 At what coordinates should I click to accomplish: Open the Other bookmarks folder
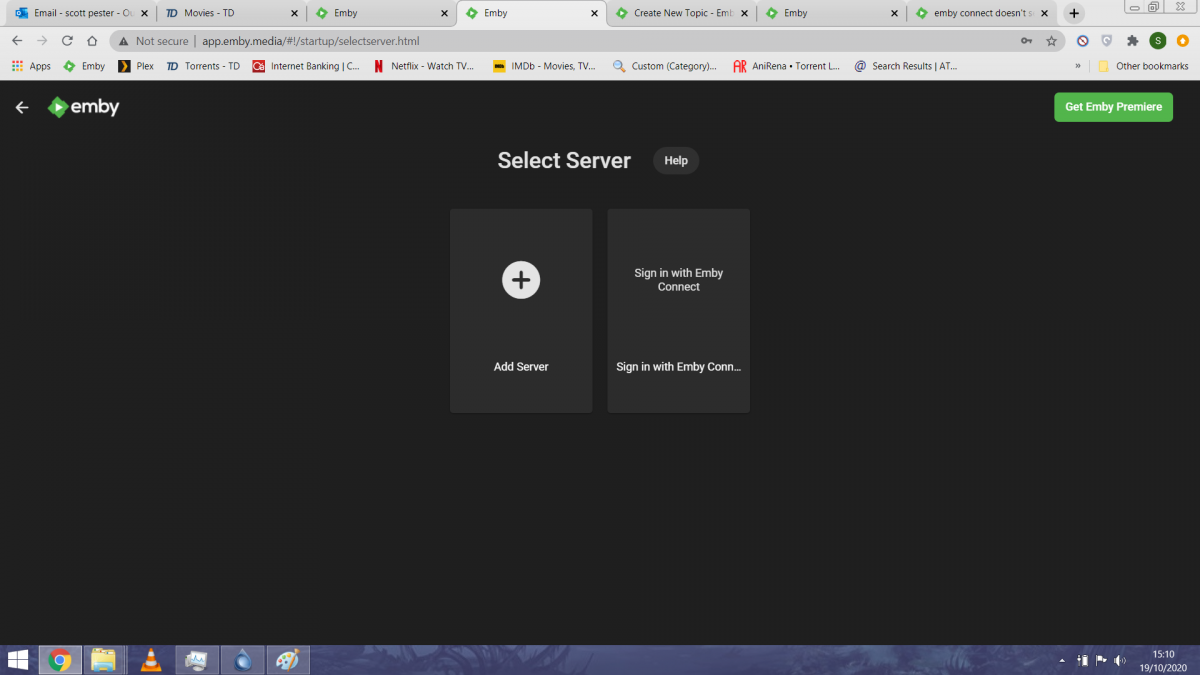(x=1143, y=66)
